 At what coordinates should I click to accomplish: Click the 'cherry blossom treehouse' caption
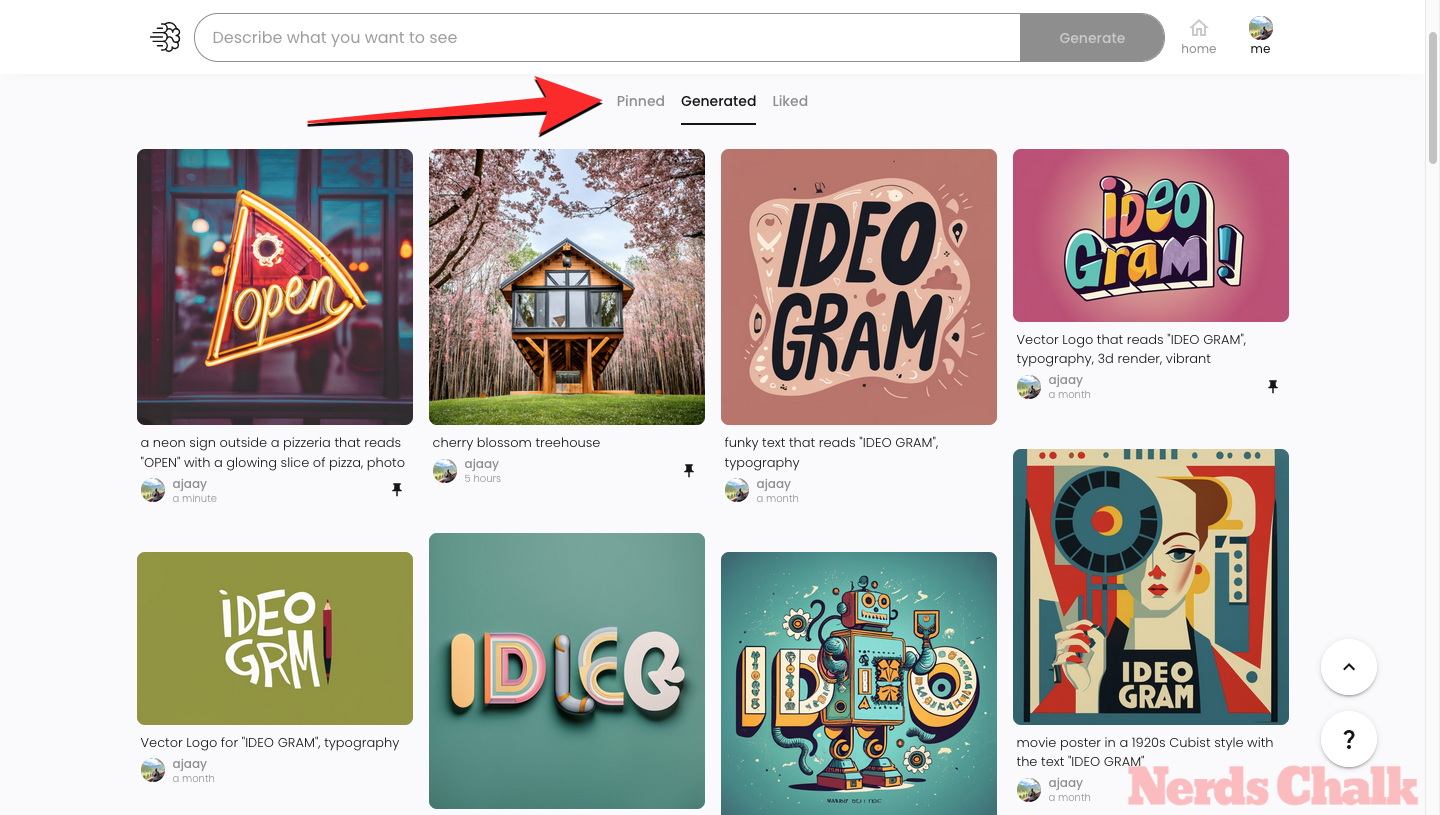coord(516,443)
